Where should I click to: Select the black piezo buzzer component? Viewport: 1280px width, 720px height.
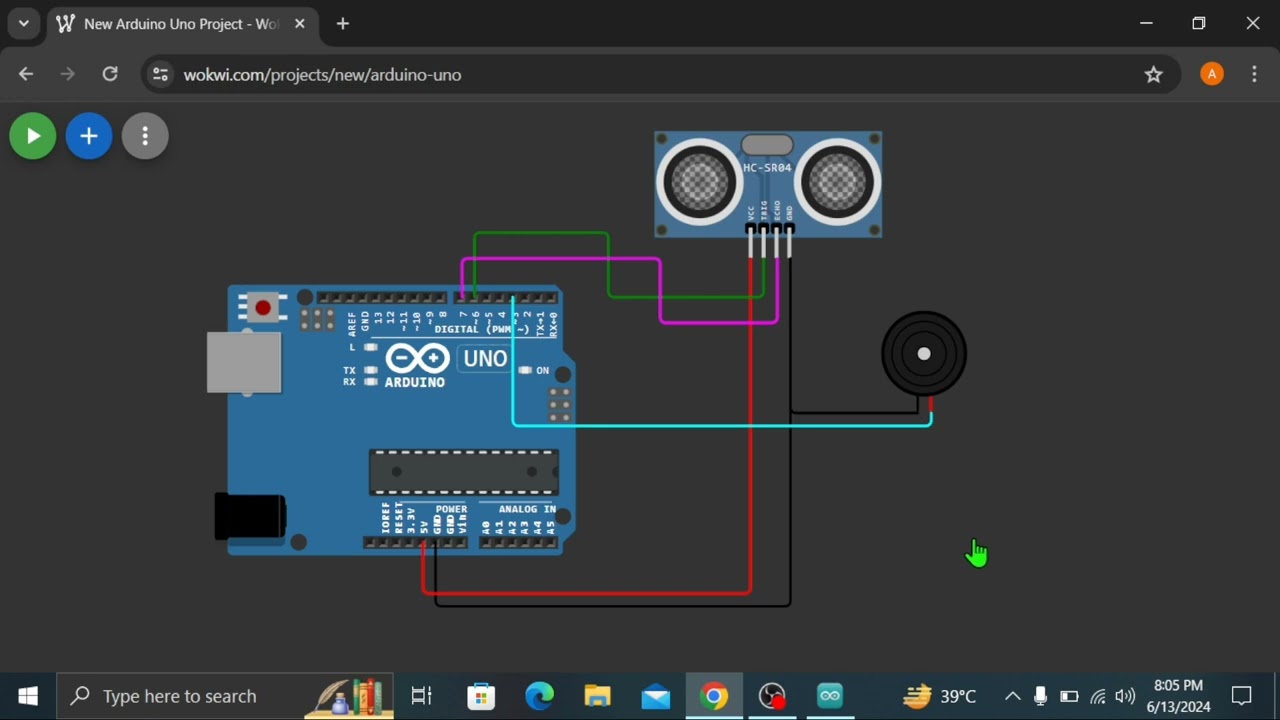[924, 354]
